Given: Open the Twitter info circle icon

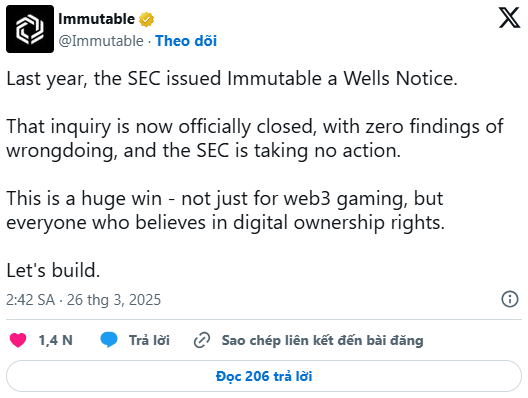Looking at the screenshot, I should 510,299.
